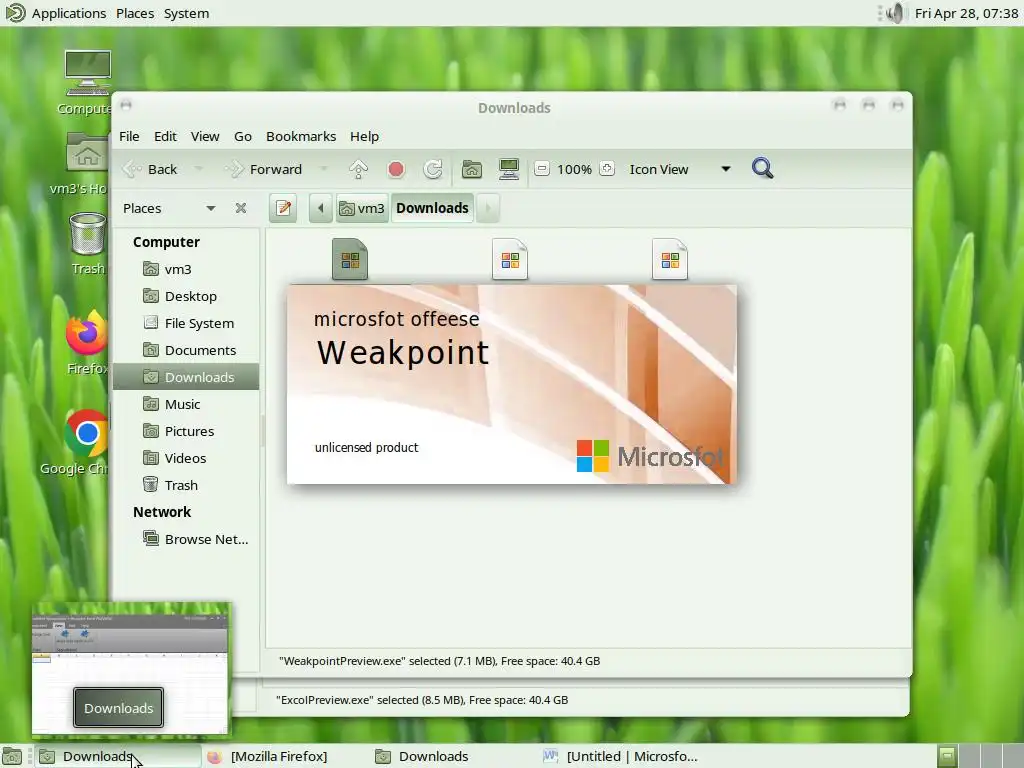1024x768 pixels.
Task: Open the vm3's Home desktop icon
Action: 82,164
